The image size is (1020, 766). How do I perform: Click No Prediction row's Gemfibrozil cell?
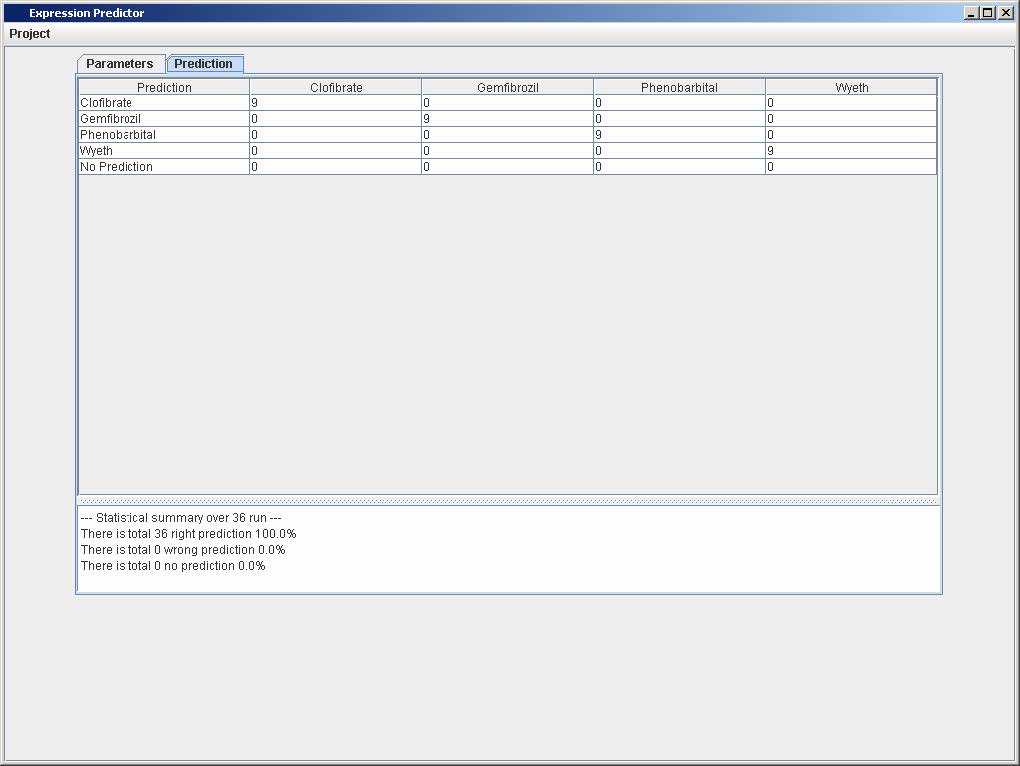point(507,166)
